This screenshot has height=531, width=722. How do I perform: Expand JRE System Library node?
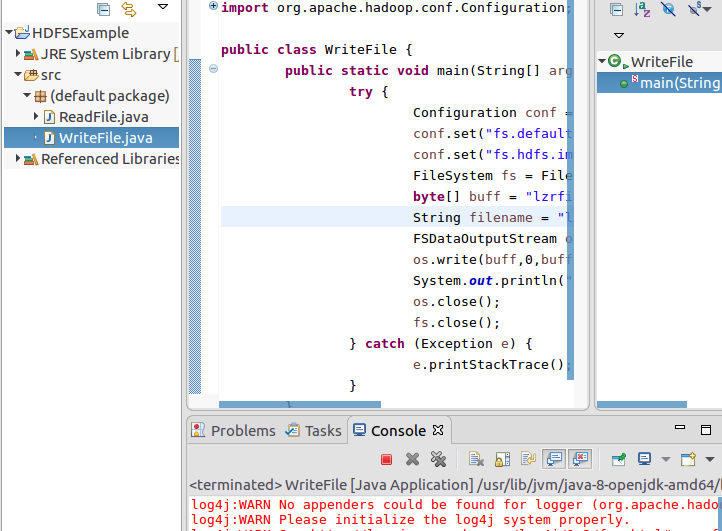click(17, 53)
